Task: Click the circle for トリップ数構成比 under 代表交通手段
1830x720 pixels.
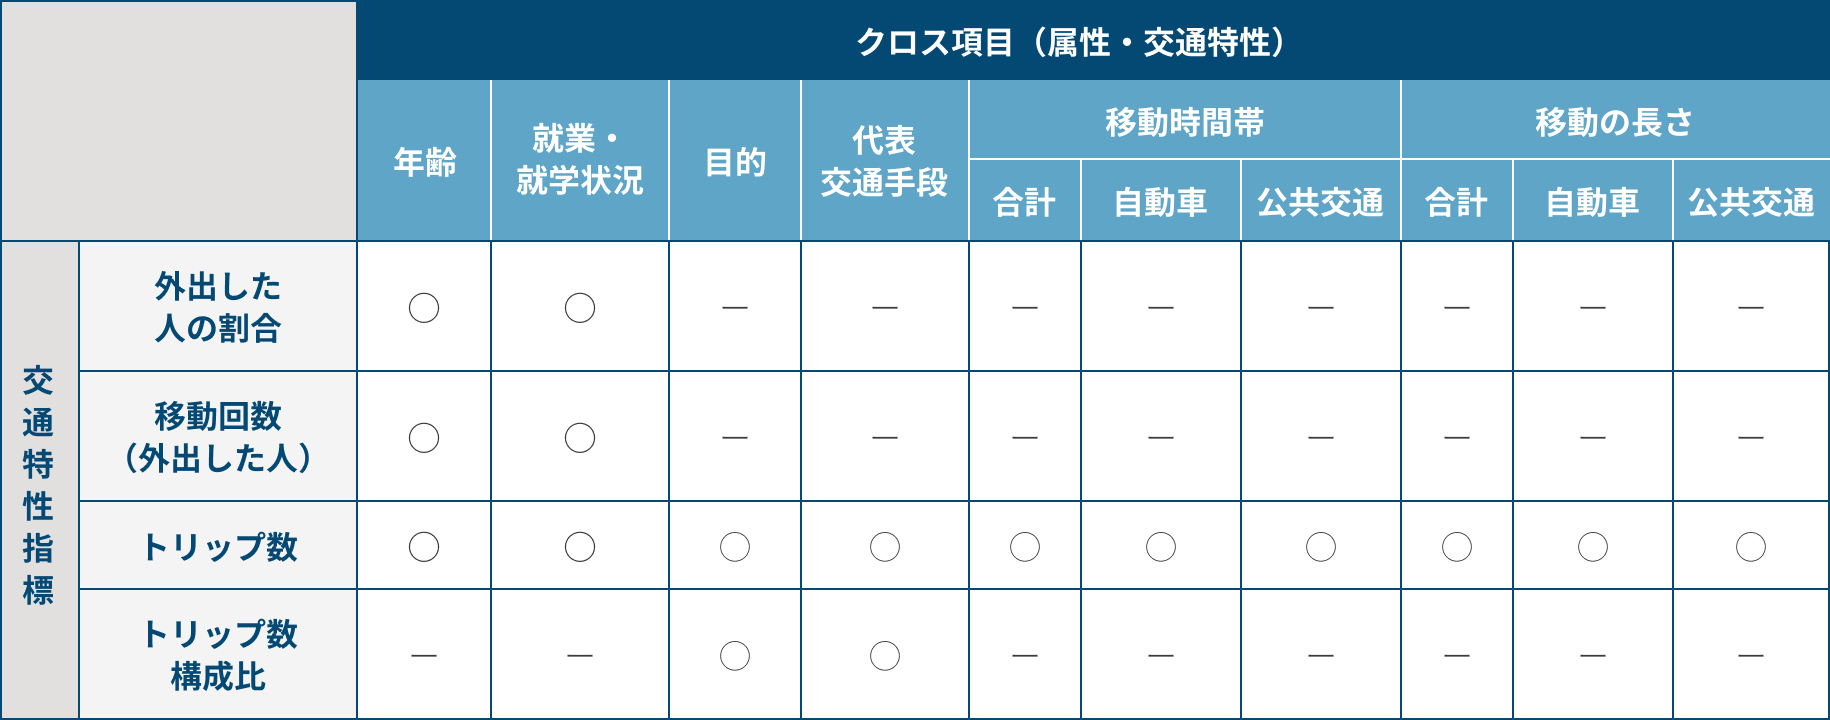Action: pos(885,655)
